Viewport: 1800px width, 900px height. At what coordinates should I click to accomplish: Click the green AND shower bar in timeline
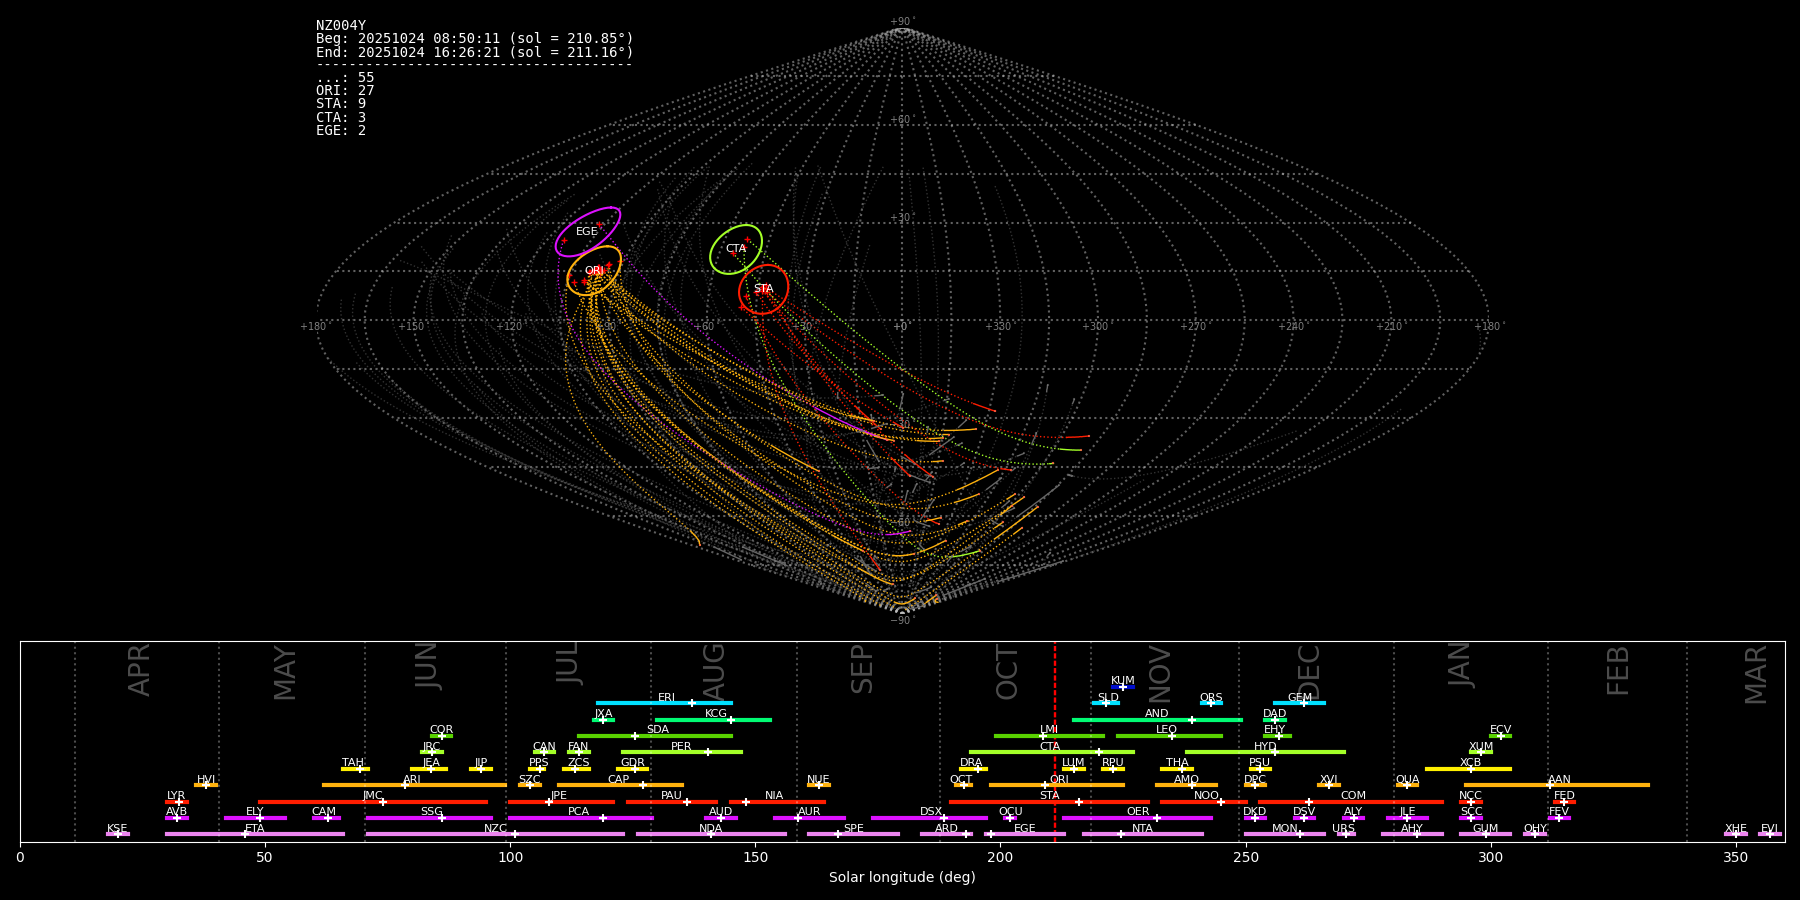pos(1157,720)
